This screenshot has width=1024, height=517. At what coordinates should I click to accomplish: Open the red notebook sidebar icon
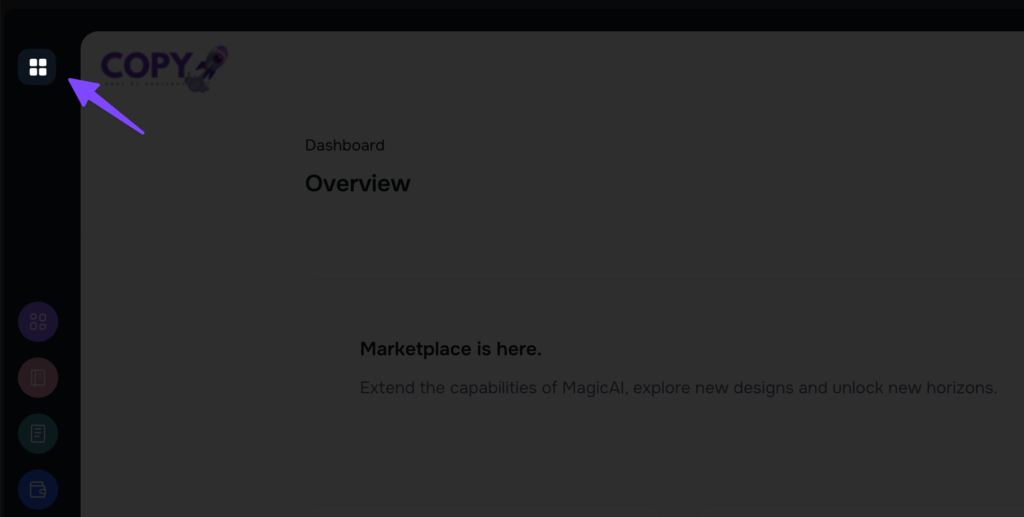click(x=38, y=378)
